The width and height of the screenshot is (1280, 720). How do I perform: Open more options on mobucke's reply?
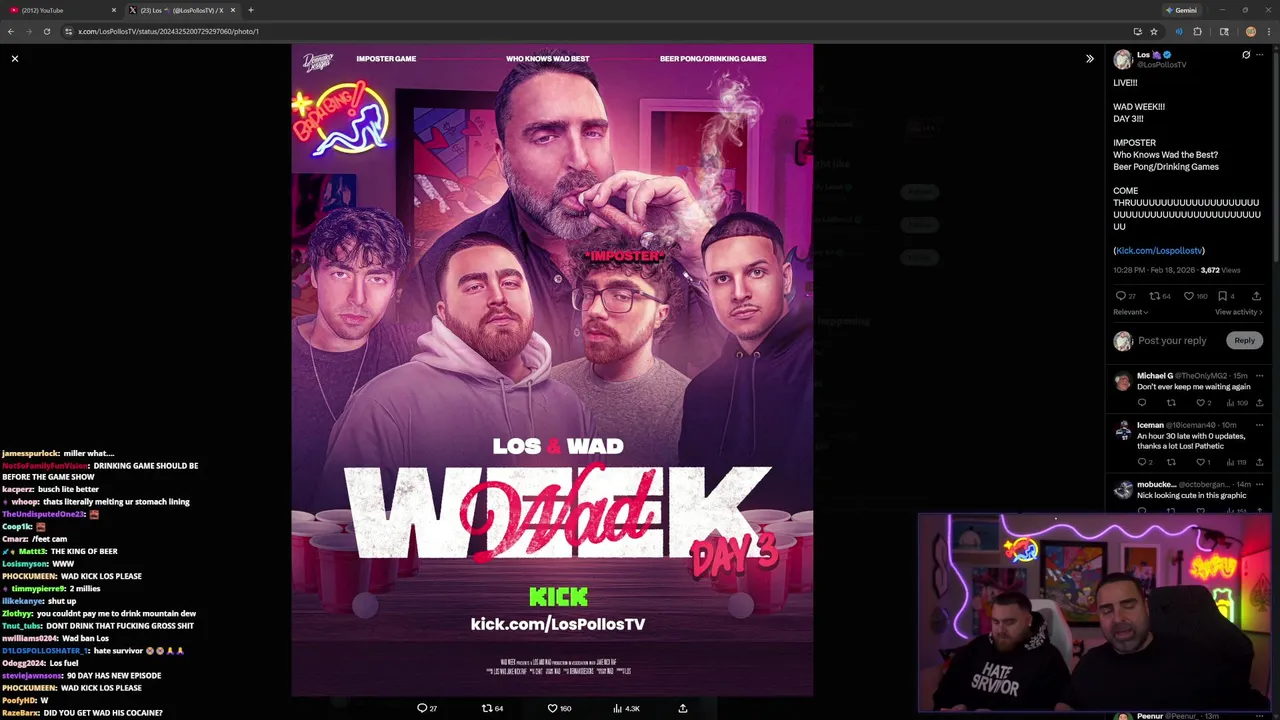(1259, 485)
